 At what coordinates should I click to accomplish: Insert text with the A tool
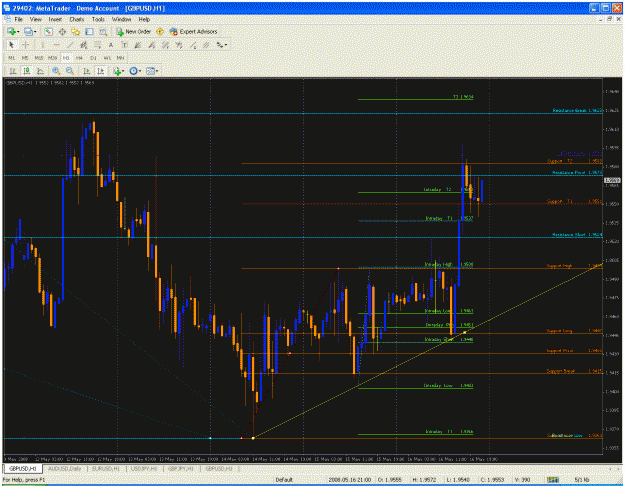pyautogui.click(x=111, y=45)
